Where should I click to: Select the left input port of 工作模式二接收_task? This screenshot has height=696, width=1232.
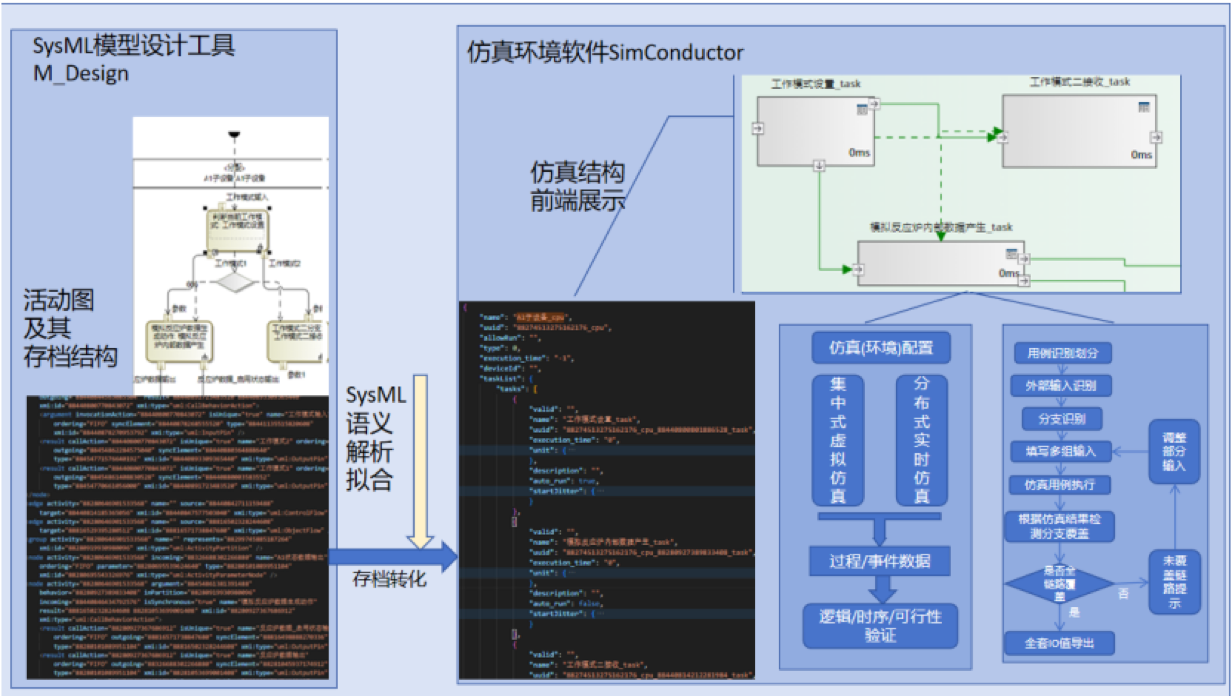click(1003, 138)
